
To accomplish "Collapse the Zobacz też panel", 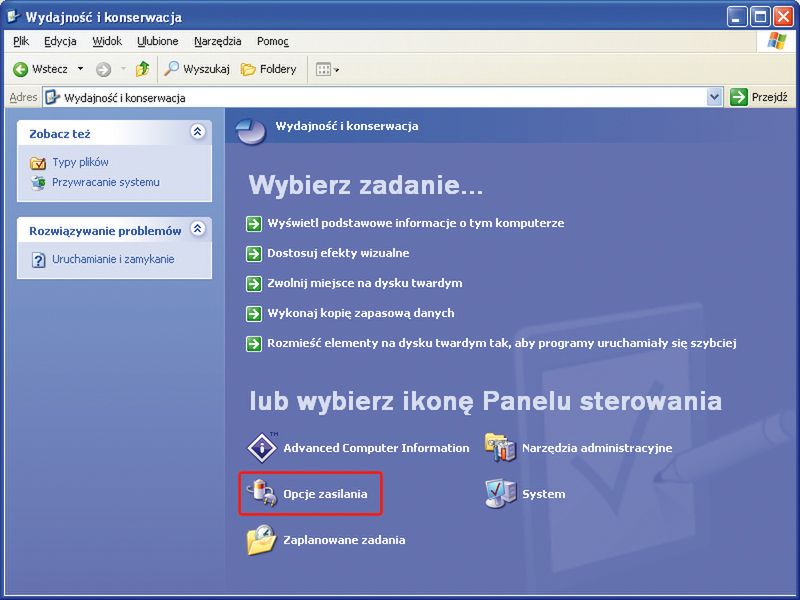I will click(x=197, y=132).
